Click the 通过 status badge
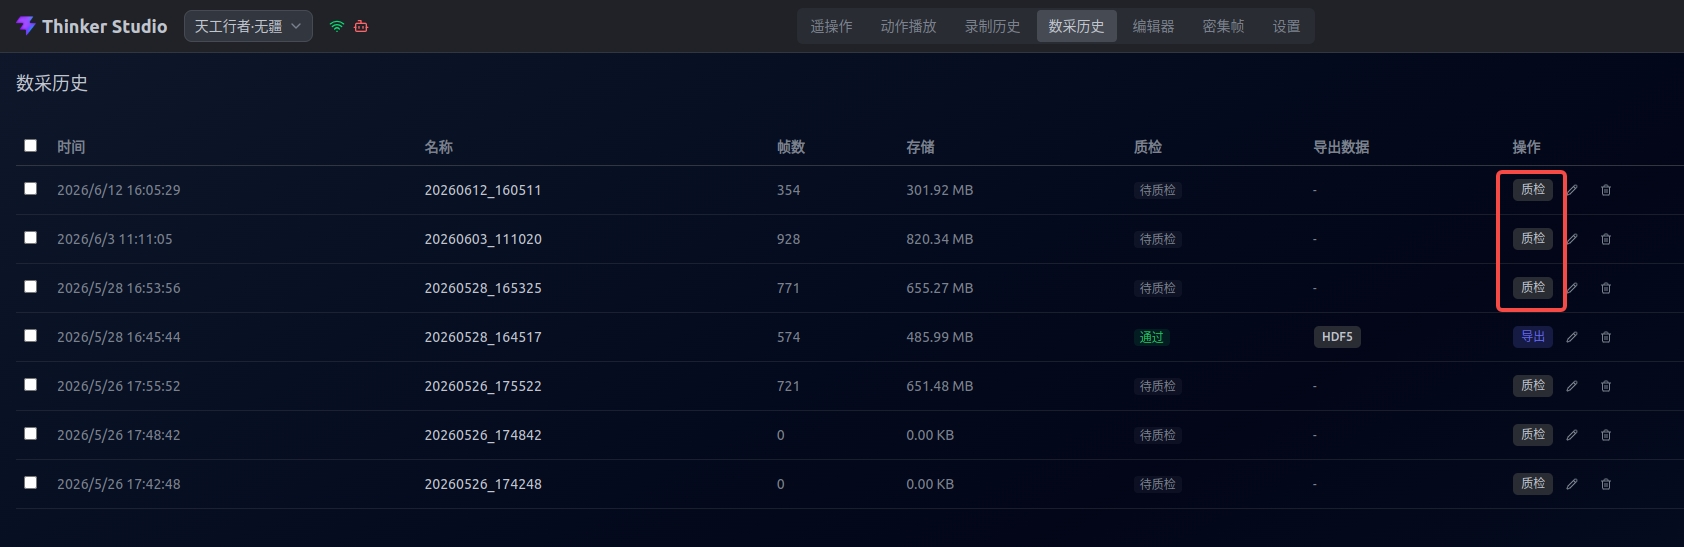 1152,337
